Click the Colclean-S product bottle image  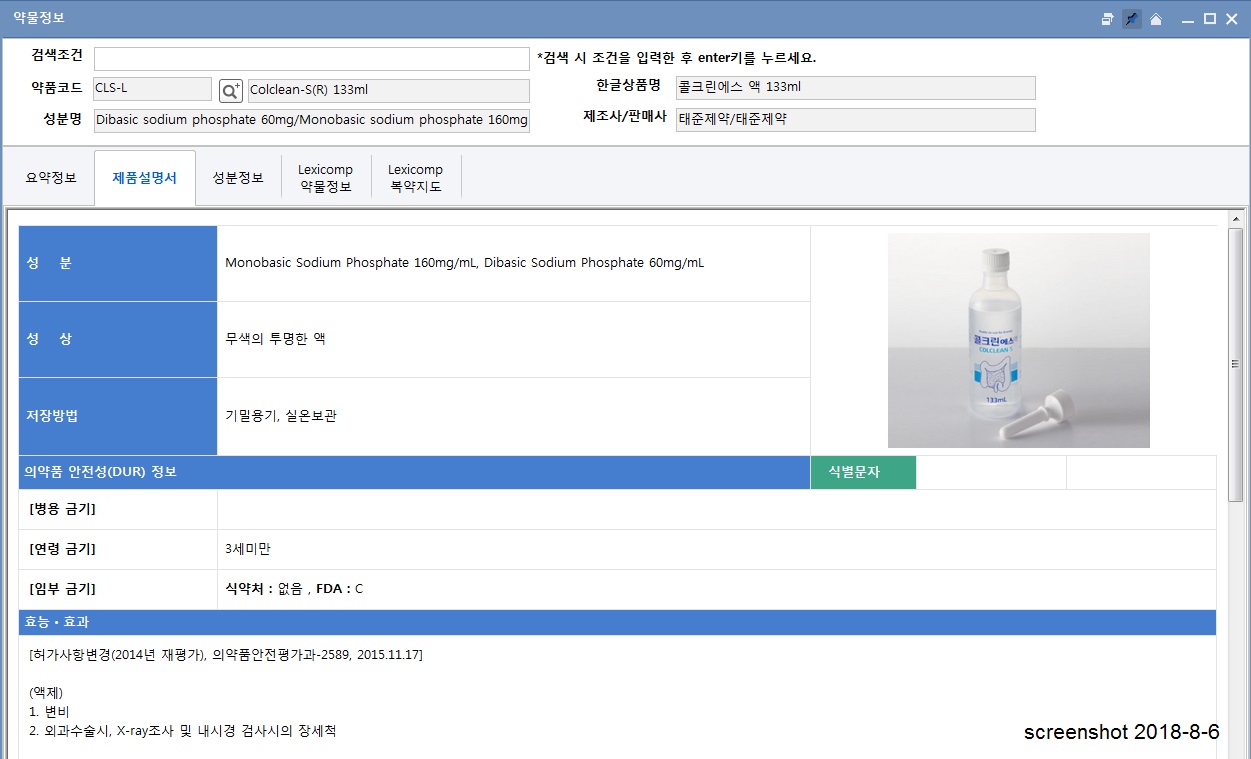click(x=1019, y=340)
